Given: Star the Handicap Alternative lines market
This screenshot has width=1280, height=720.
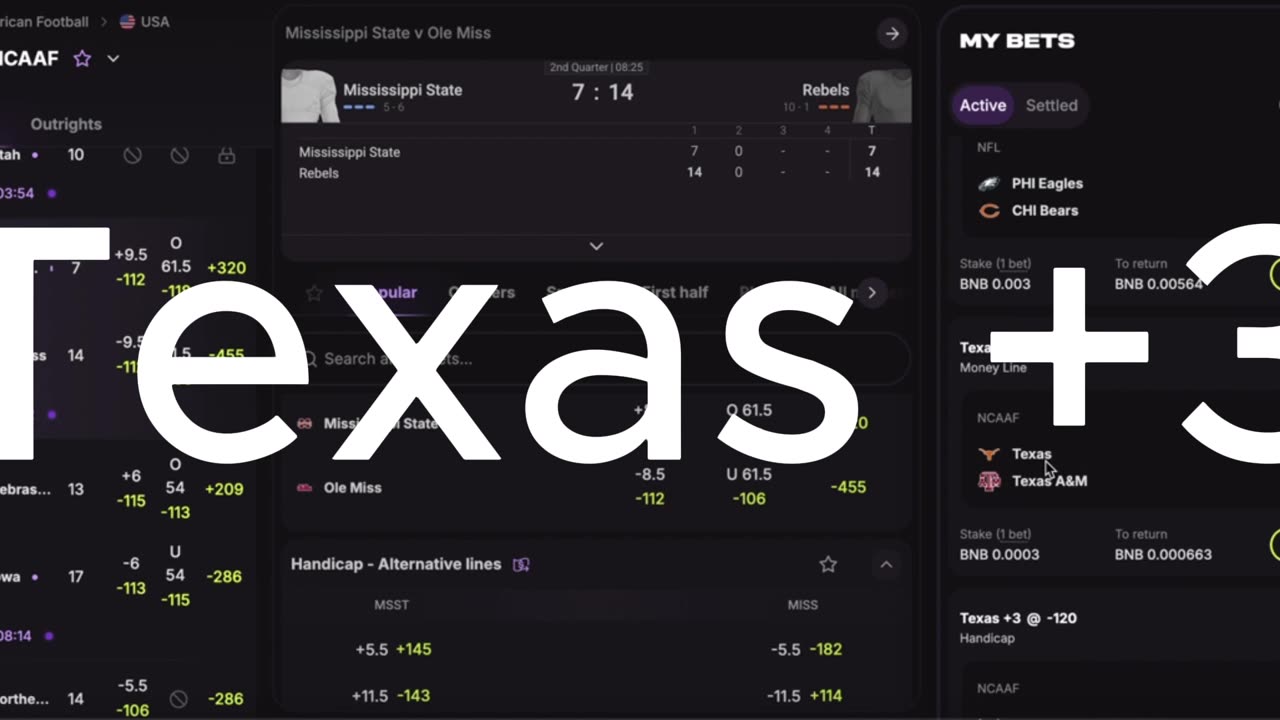Looking at the screenshot, I should click(x=828, y=564).
